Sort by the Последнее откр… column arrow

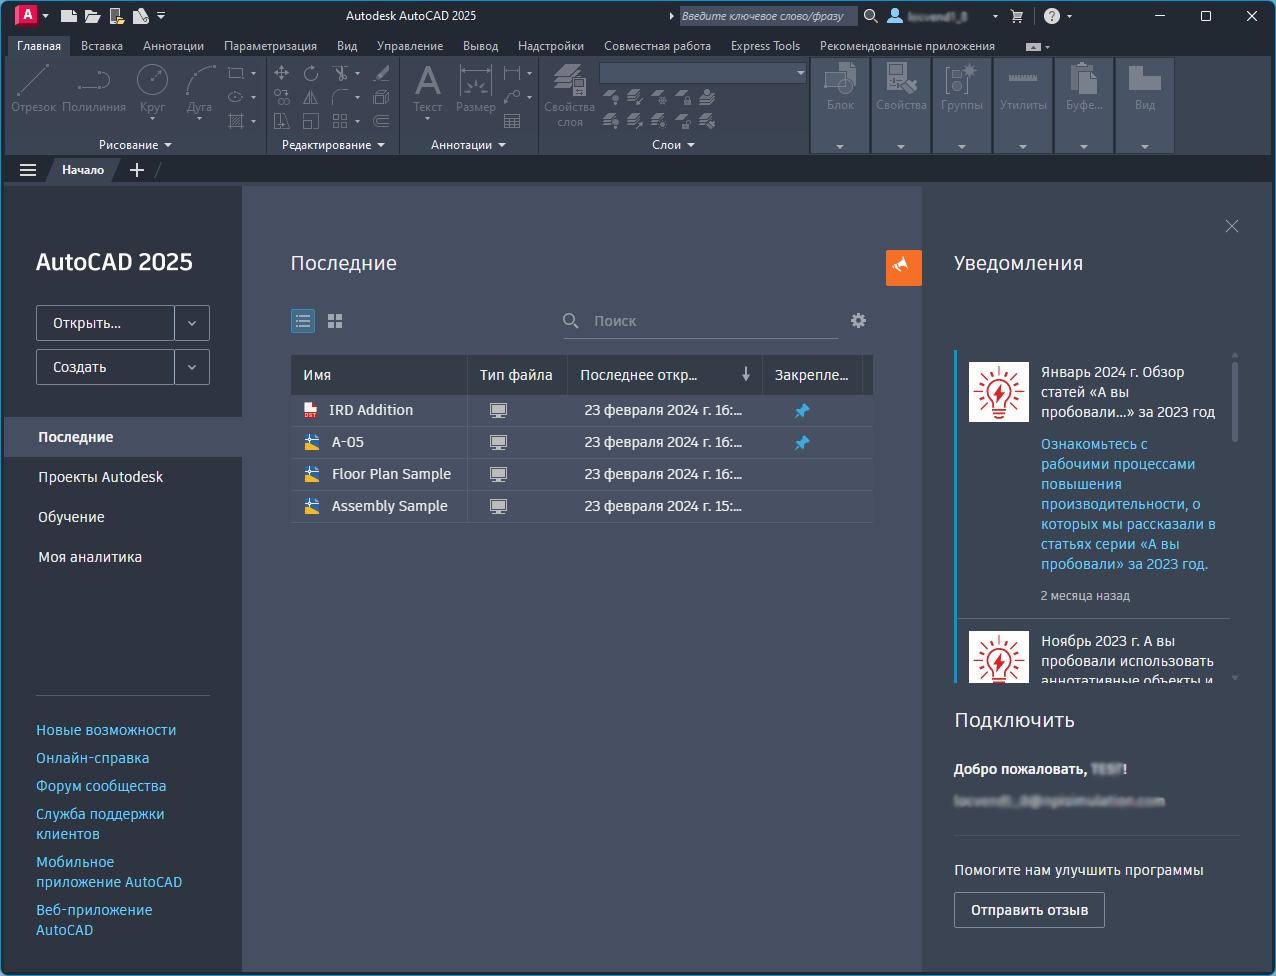coord(746,374)
